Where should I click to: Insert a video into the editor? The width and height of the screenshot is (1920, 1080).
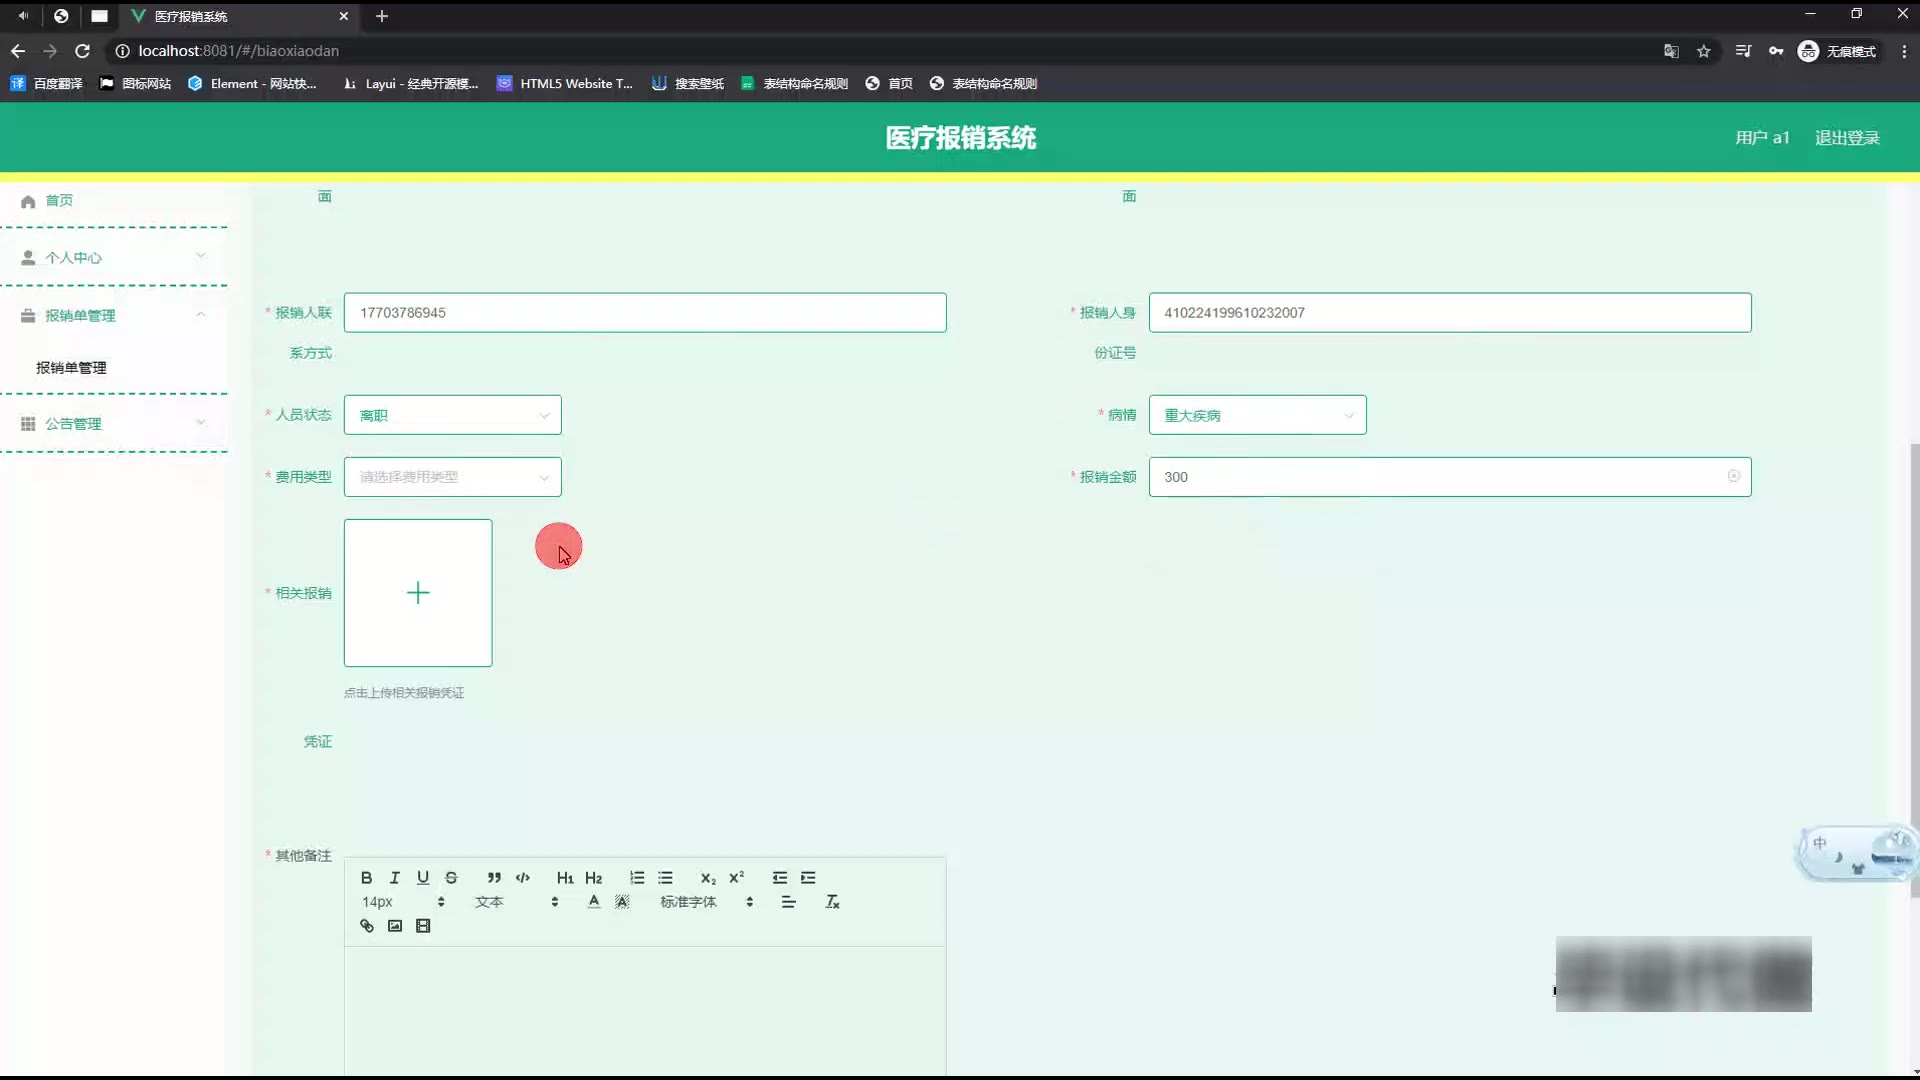coord(423,926)
